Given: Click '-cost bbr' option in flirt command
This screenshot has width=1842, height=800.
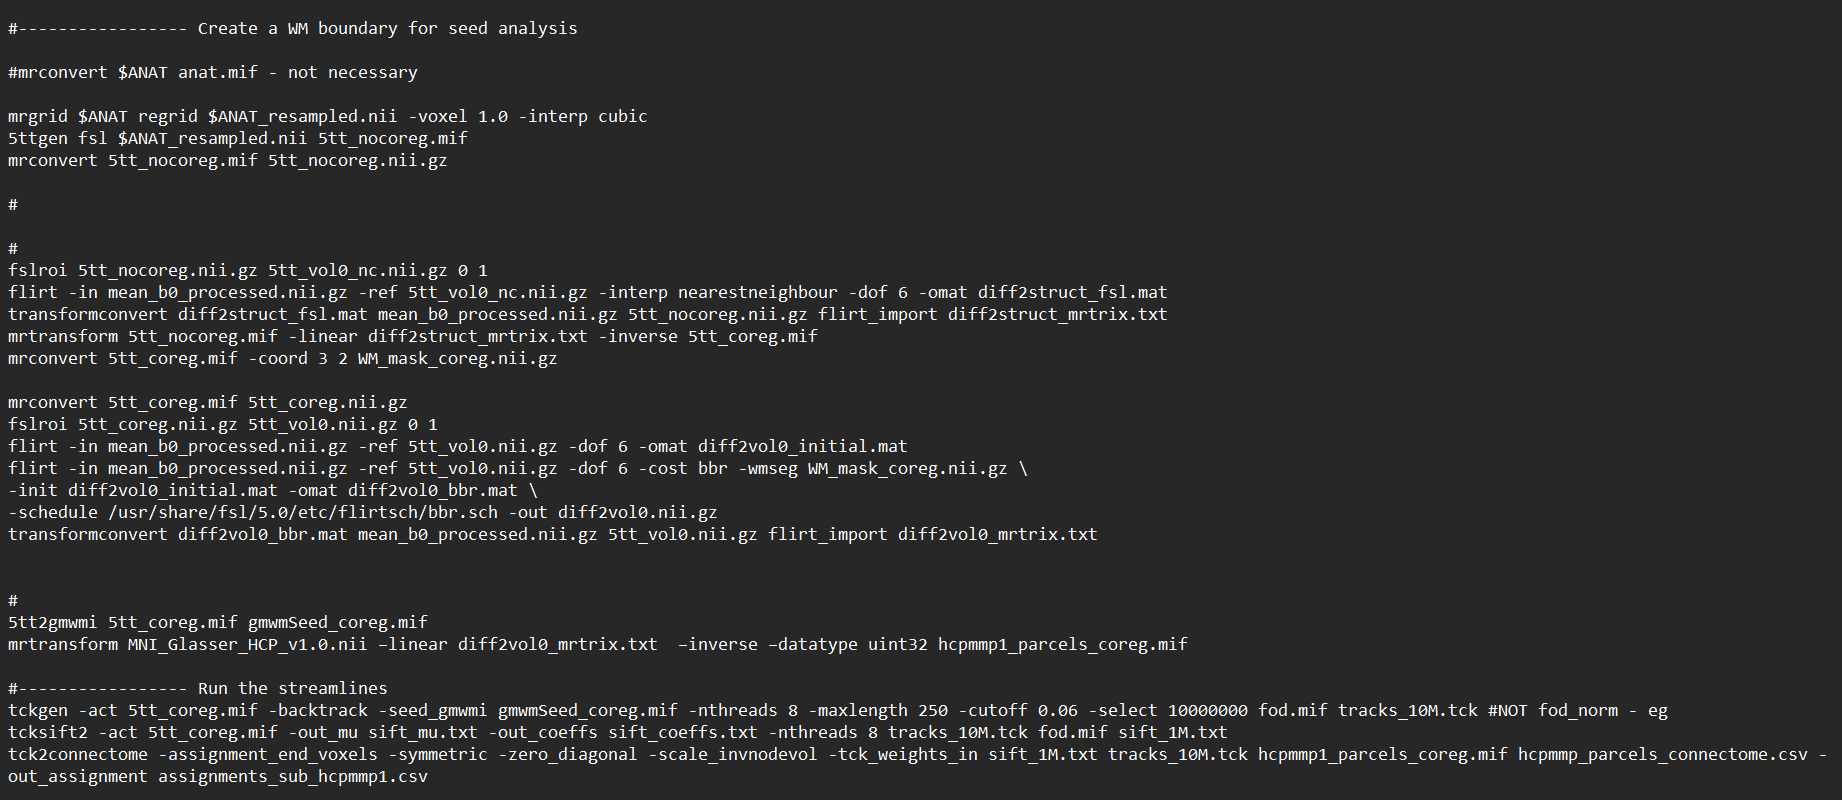Looking at the screenshot, I should coord(683,468).
